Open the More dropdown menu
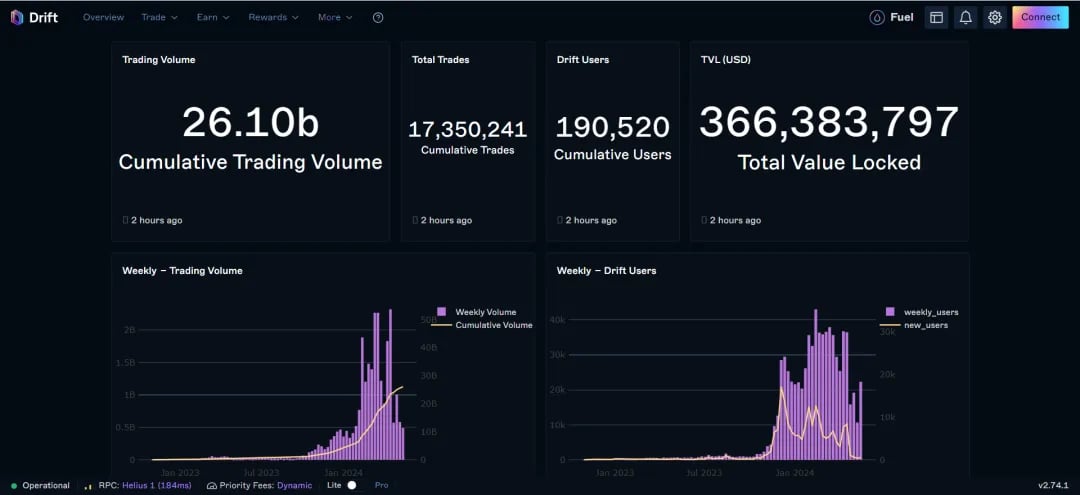This screenshot has width=1080, height=495. tap(335, 17)
